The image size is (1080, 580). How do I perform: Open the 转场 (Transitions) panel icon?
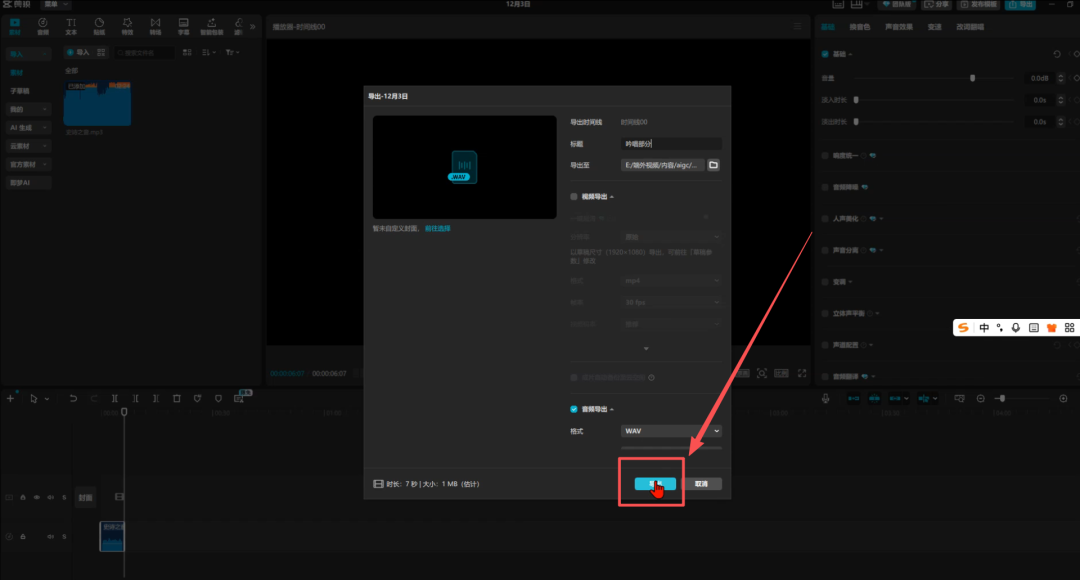[x=155, y=26]
